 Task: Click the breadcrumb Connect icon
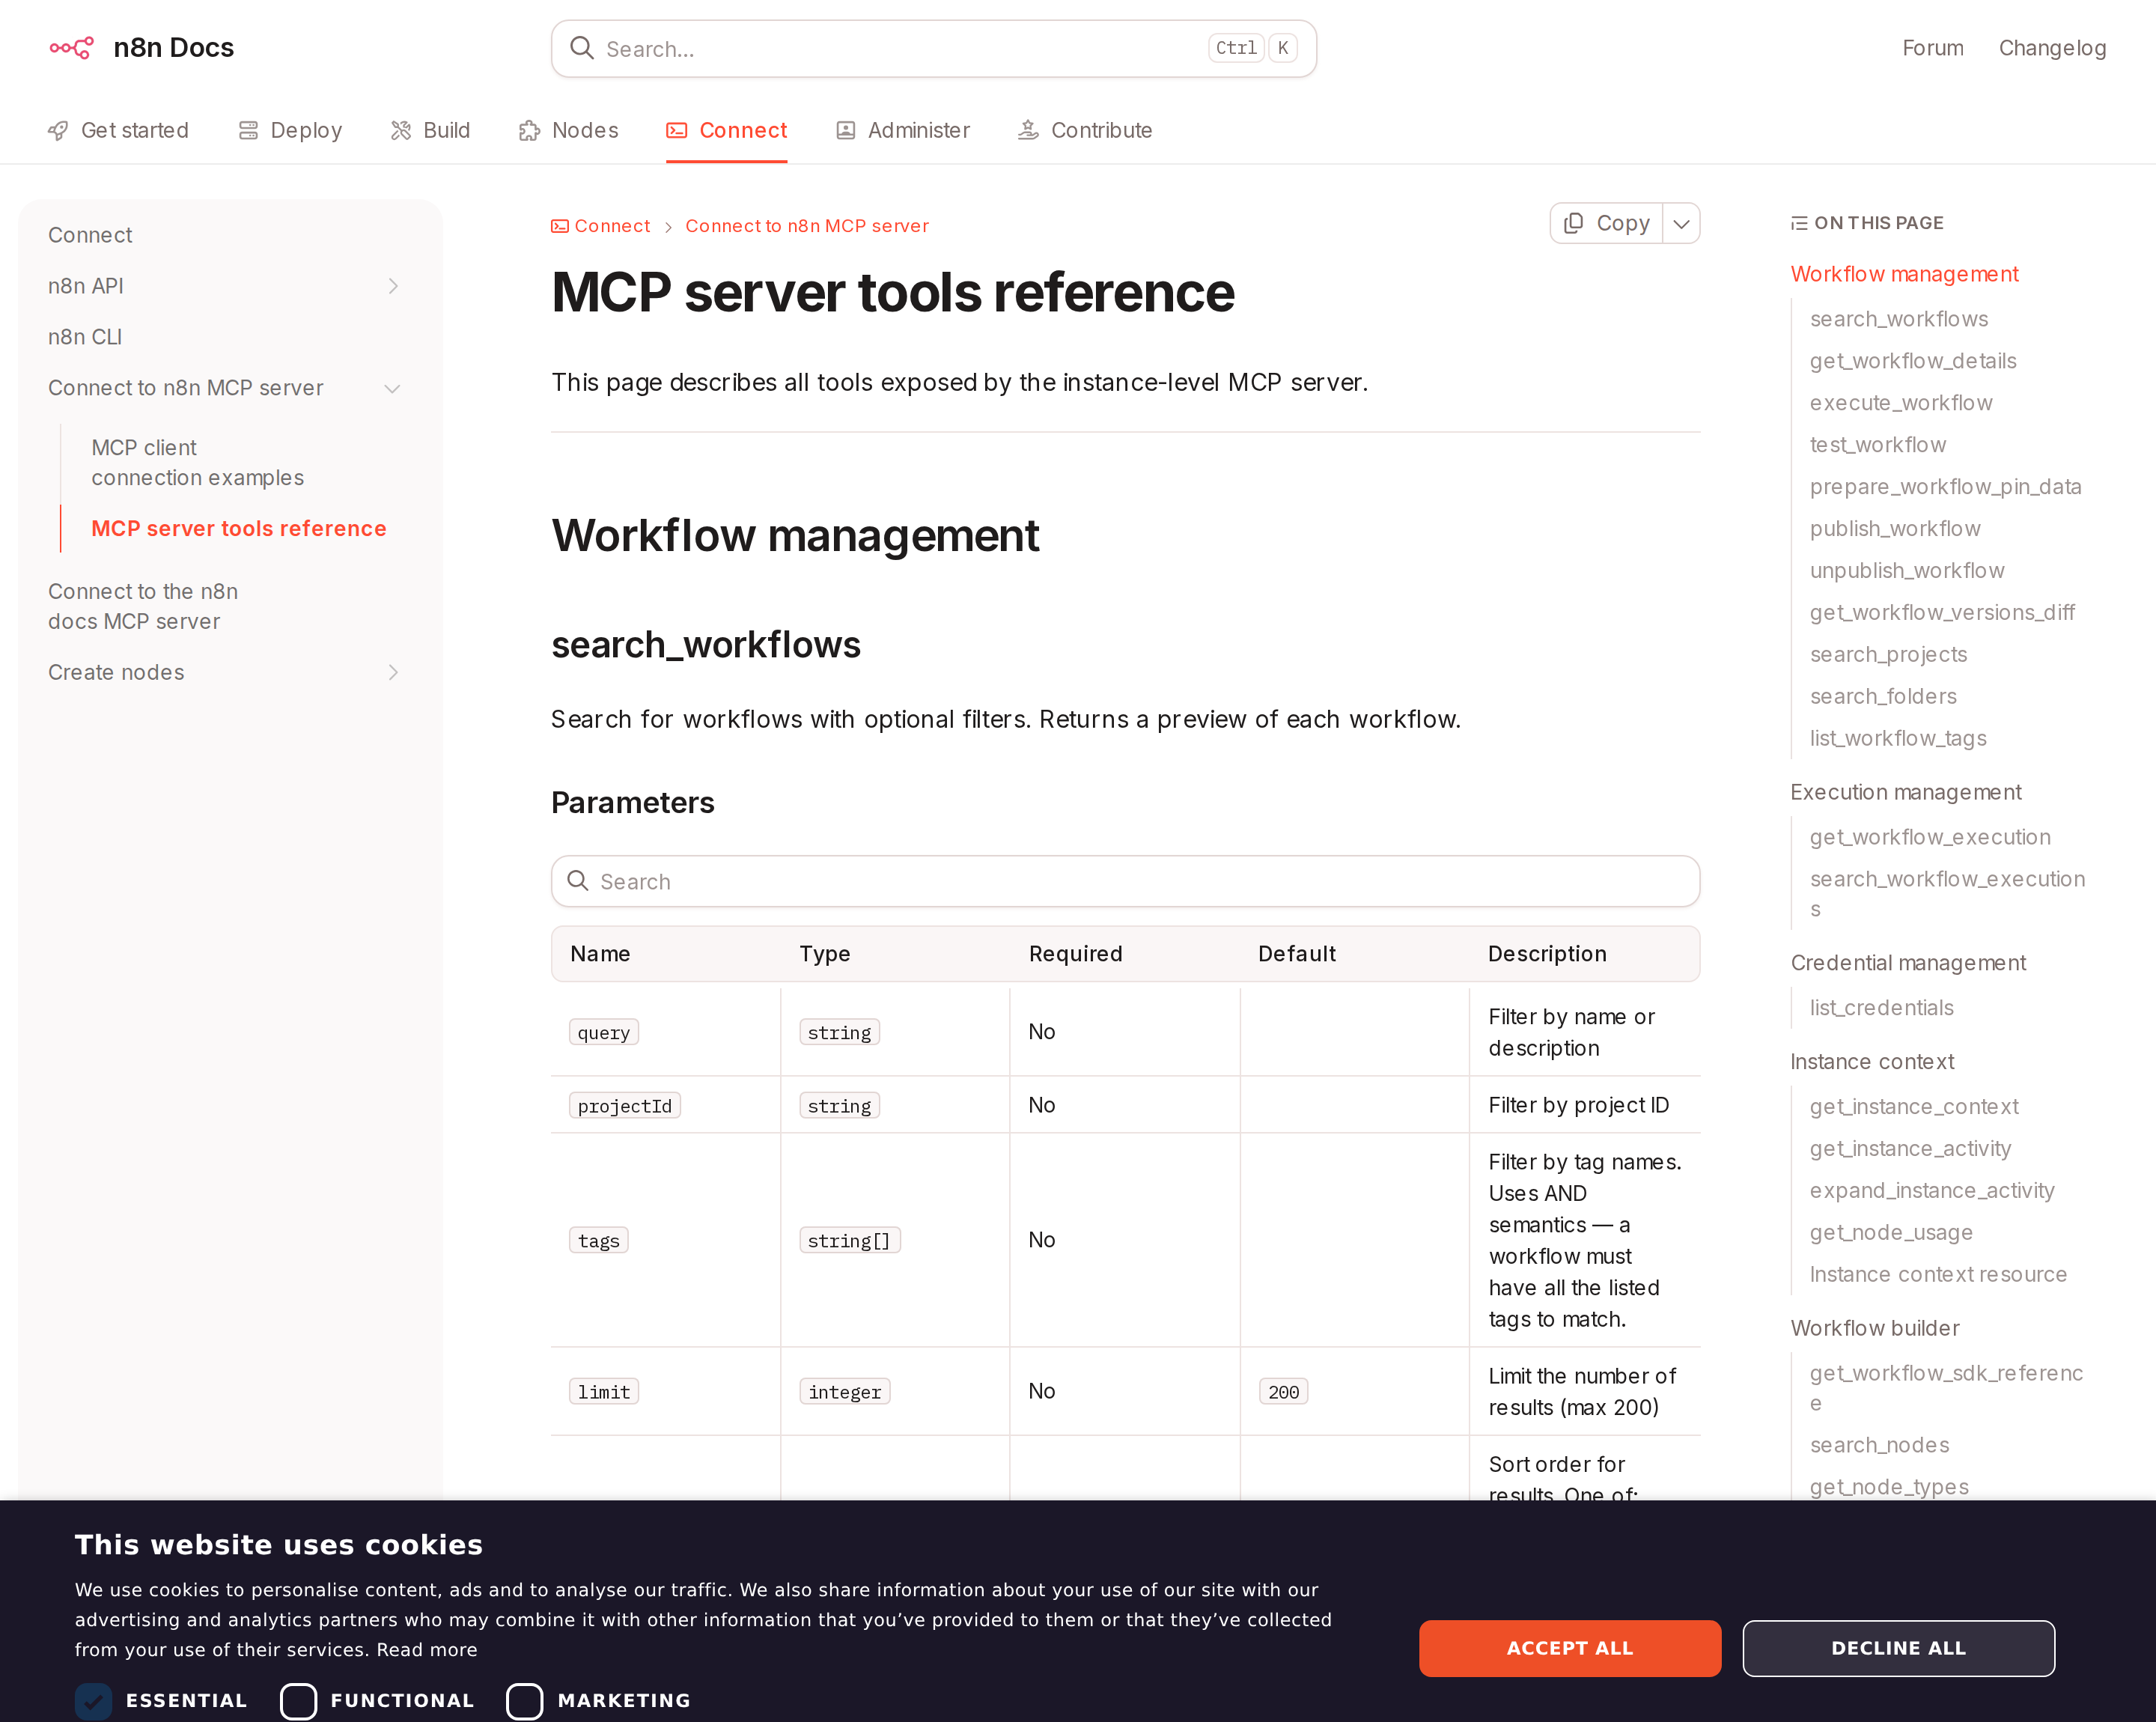click(560, 226)
